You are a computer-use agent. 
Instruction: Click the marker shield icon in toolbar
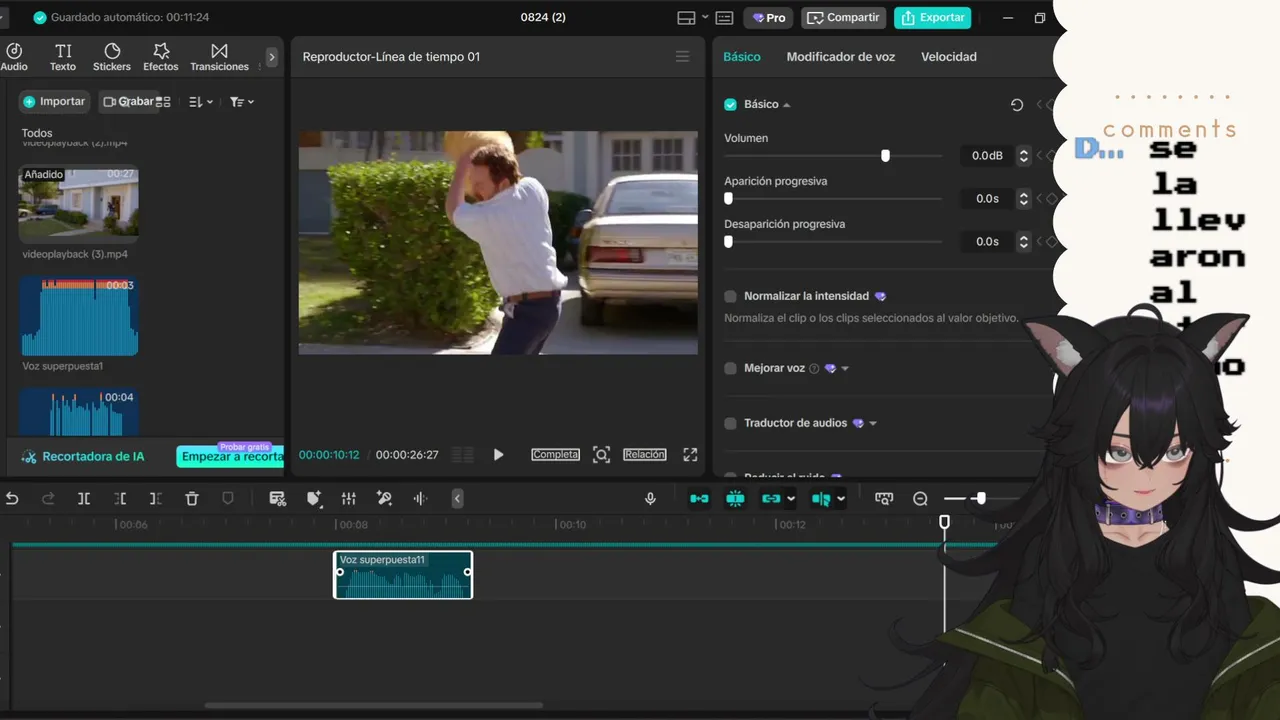pos(228,498)
